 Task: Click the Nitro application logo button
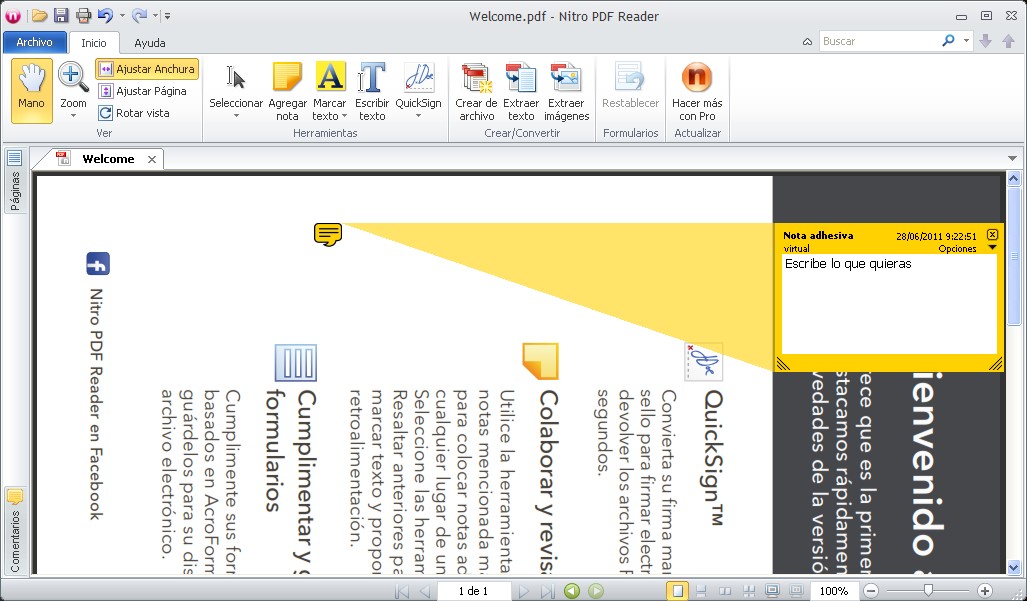pos(12,16)
